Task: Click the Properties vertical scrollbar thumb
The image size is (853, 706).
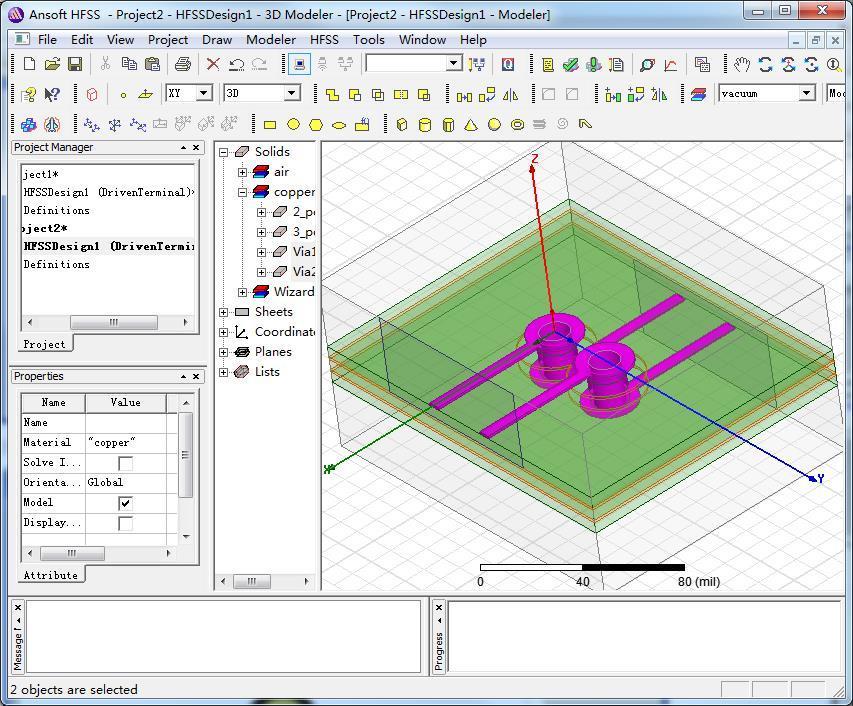Action: (186, 455)
